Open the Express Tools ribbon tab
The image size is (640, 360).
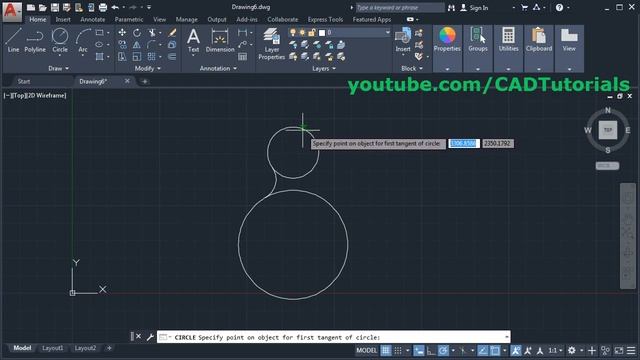tap(325, 20)
